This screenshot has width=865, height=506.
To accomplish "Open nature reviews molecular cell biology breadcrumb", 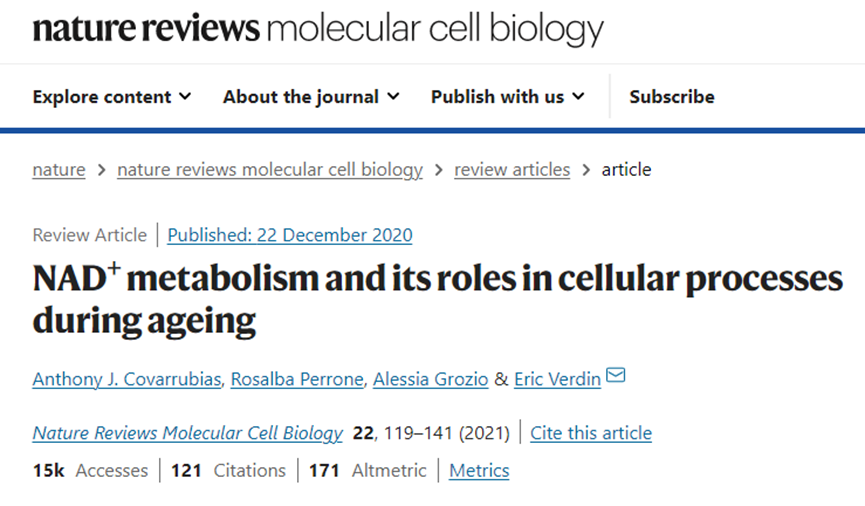I will (x=270, y=170).
